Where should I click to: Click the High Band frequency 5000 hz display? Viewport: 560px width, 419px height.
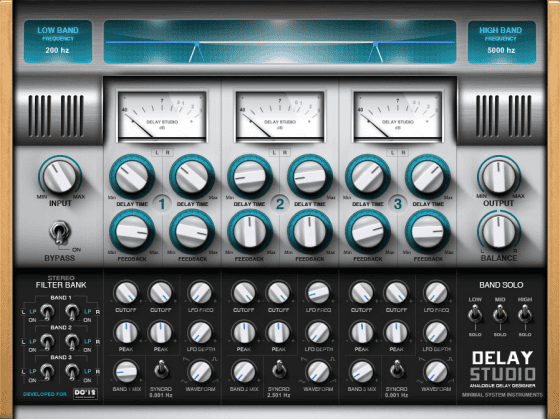pyautogui.click(x=501, y=42)
